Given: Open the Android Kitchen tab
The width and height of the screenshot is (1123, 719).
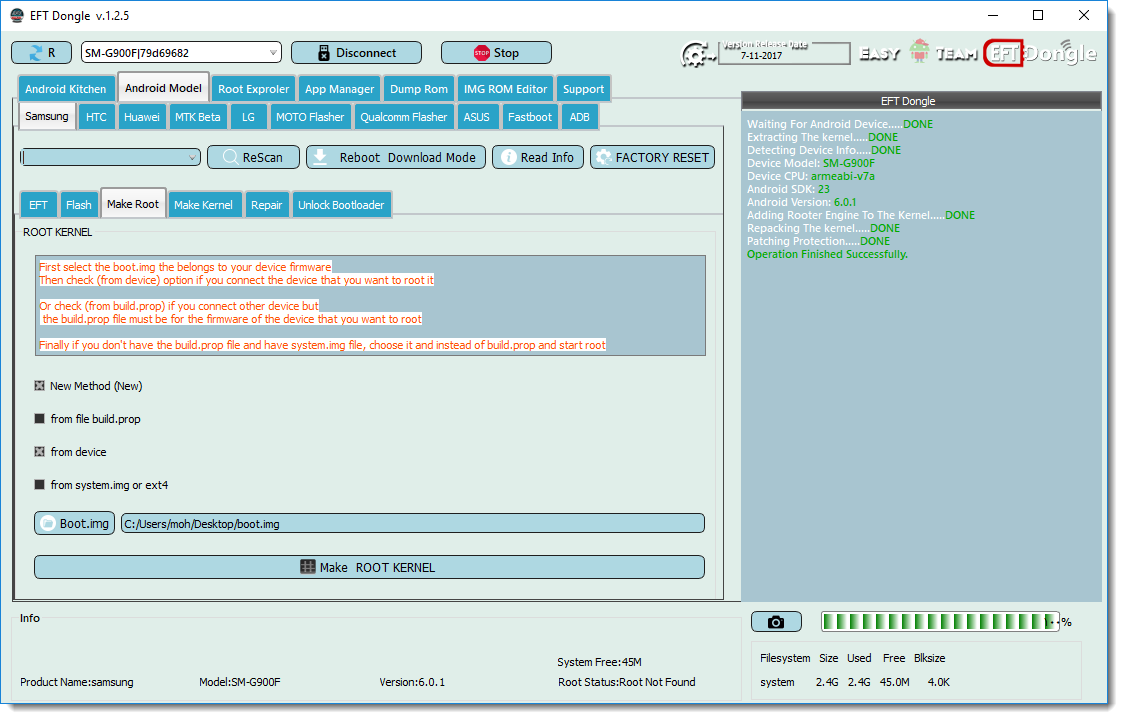Looking at the screenshot, I should tap(66, 89).
